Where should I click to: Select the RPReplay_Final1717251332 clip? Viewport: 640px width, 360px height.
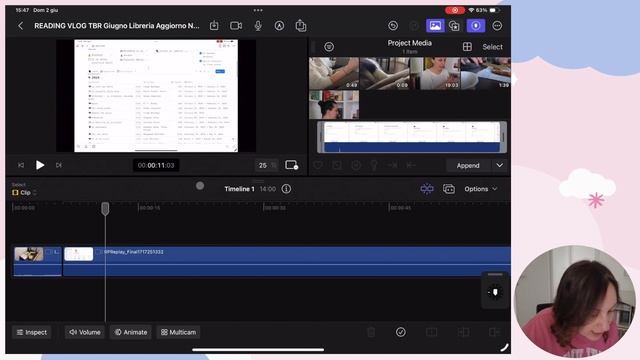coord(287,261)
